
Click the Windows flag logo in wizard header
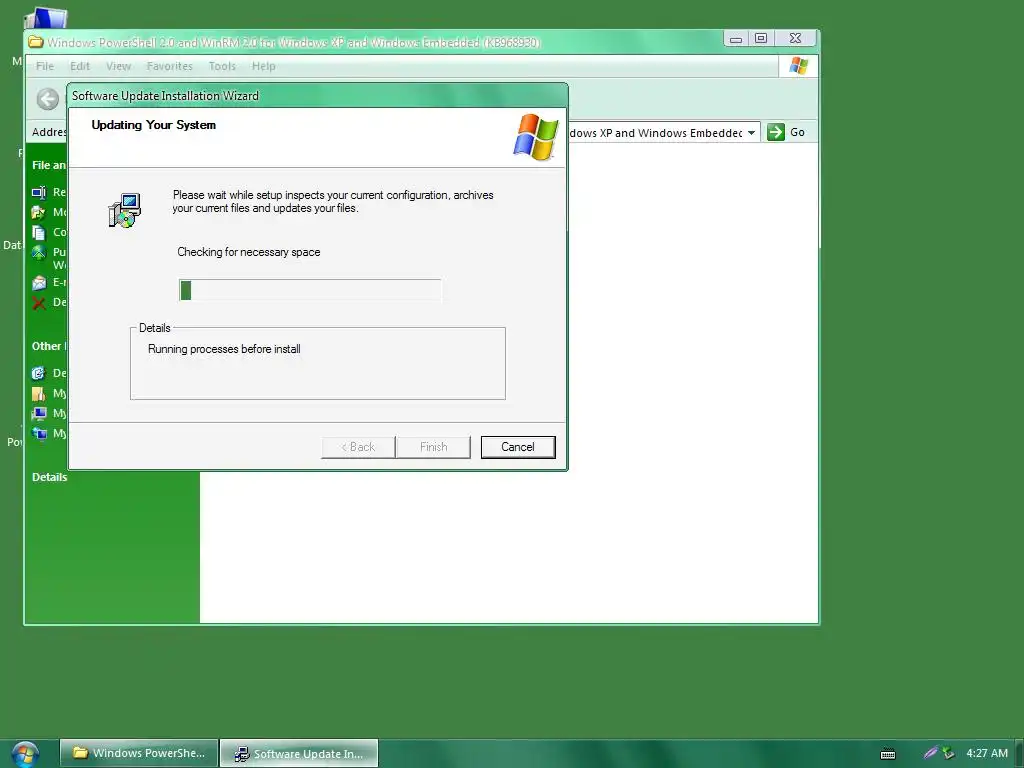tap(536, 137)
